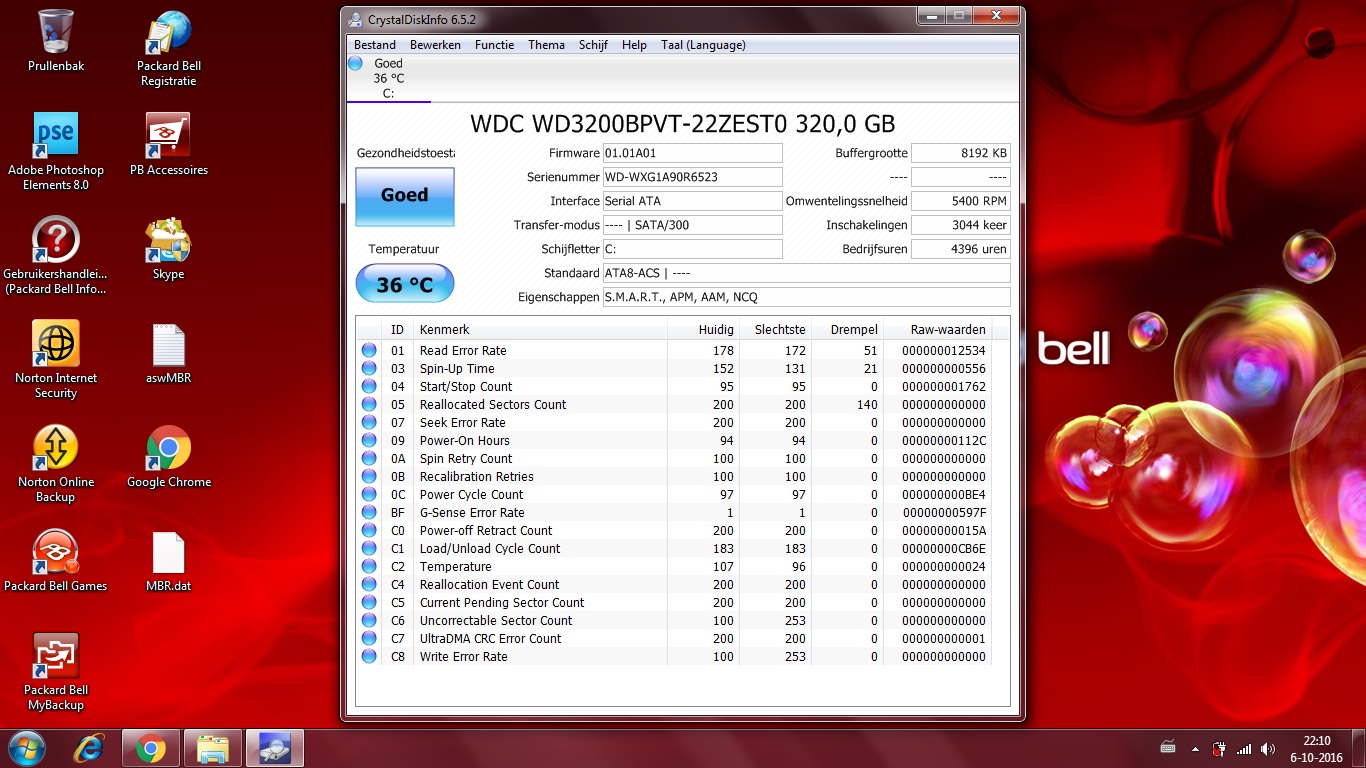The width and height of the screenshot is (1366, 768).
Task: Click the CrystalDiskInfo title bar icon
Action: [356, 18]
